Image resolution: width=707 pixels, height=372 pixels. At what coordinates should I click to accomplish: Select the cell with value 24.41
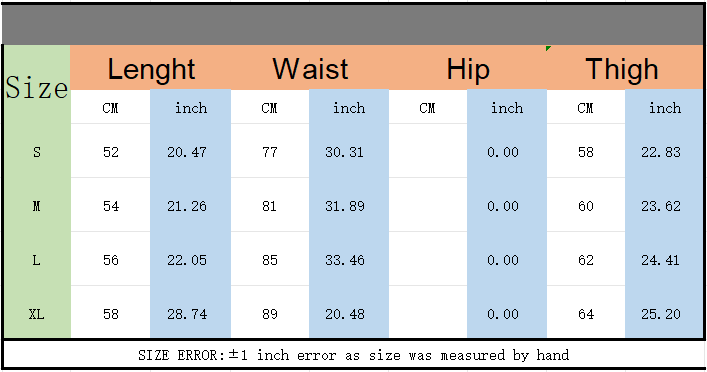664,260
